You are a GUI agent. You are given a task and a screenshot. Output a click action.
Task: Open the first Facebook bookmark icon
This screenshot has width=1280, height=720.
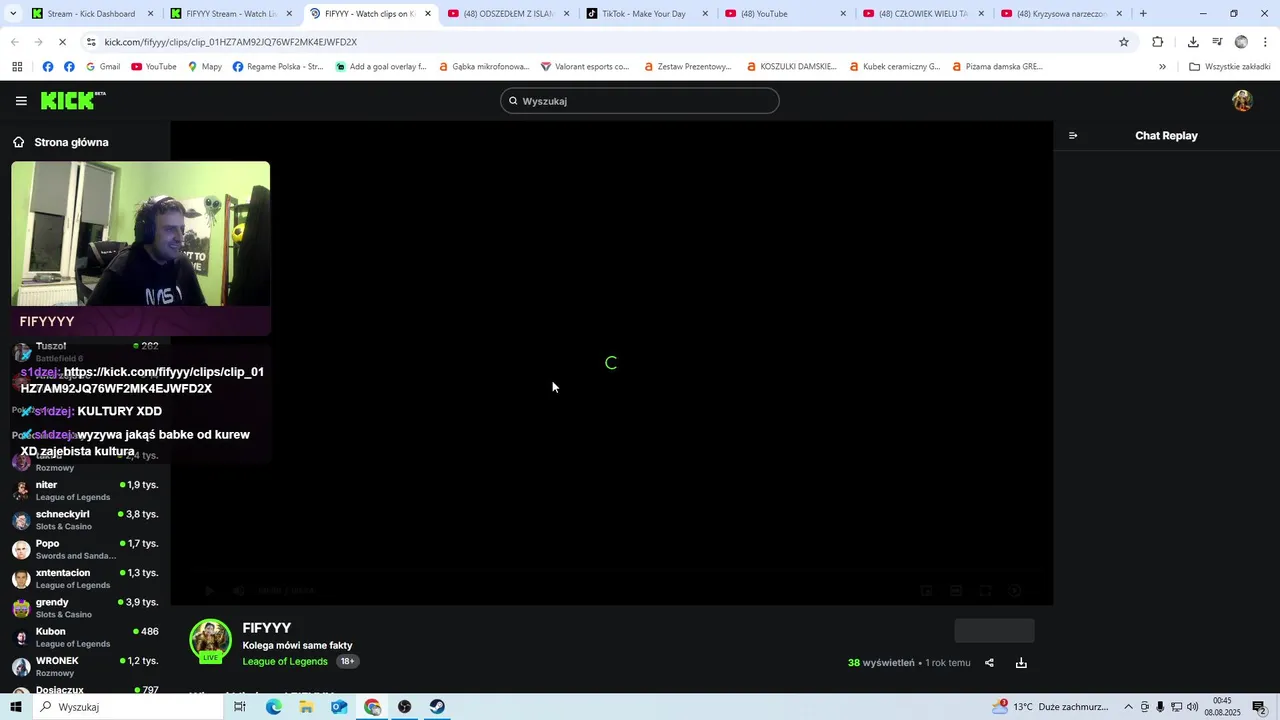coord(48,67)
